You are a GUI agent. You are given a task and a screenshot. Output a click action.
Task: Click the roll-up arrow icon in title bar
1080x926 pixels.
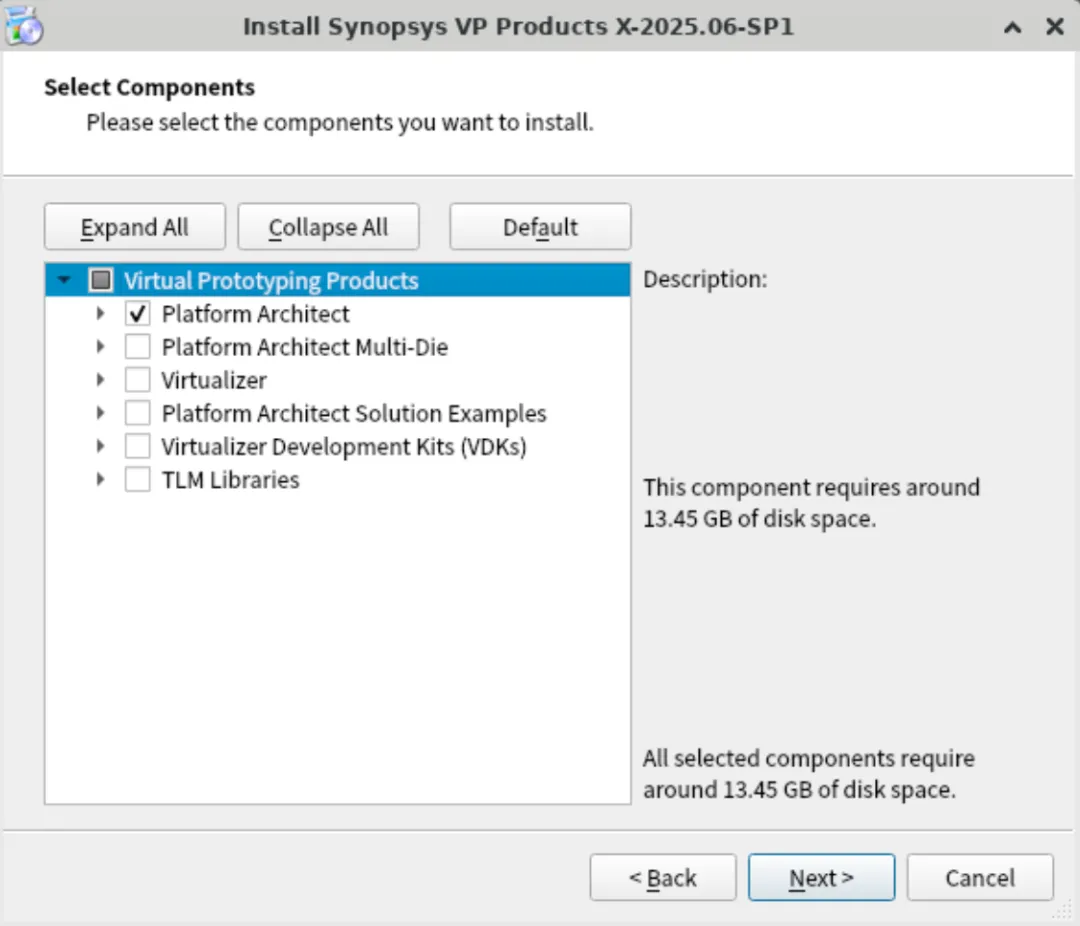[1012, 28]
